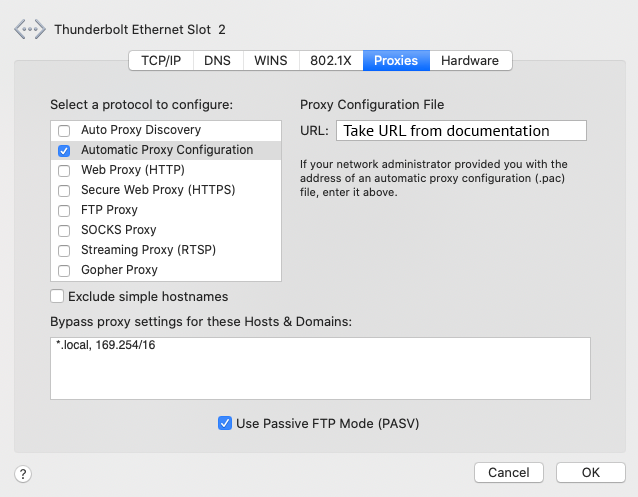Enable the Gopher Proxy checkbox
This screenshot has width=638, height=497.
[64, 270]
